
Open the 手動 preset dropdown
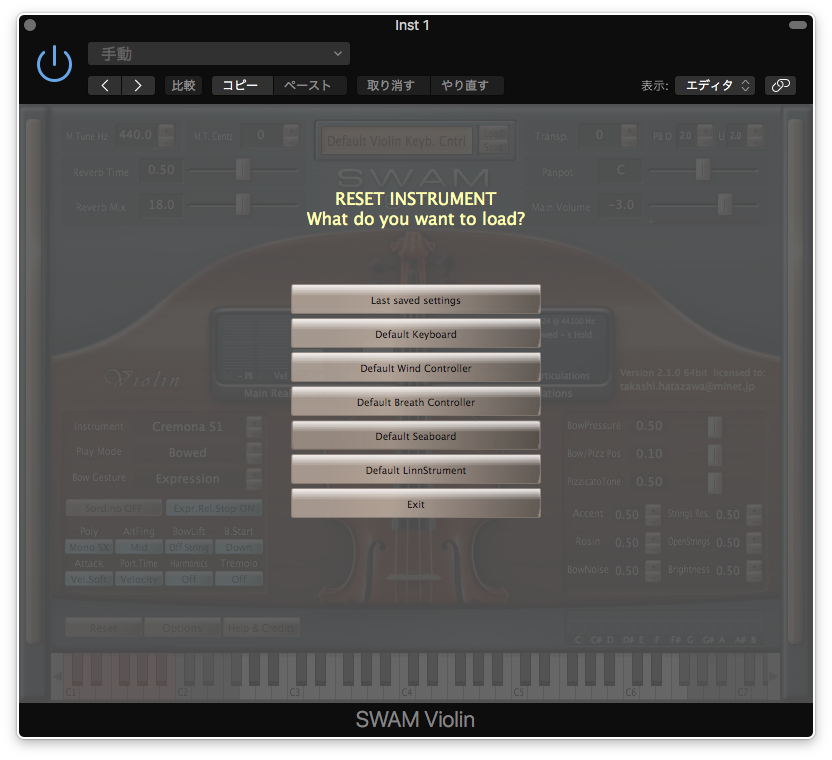[x=219, y=54]
